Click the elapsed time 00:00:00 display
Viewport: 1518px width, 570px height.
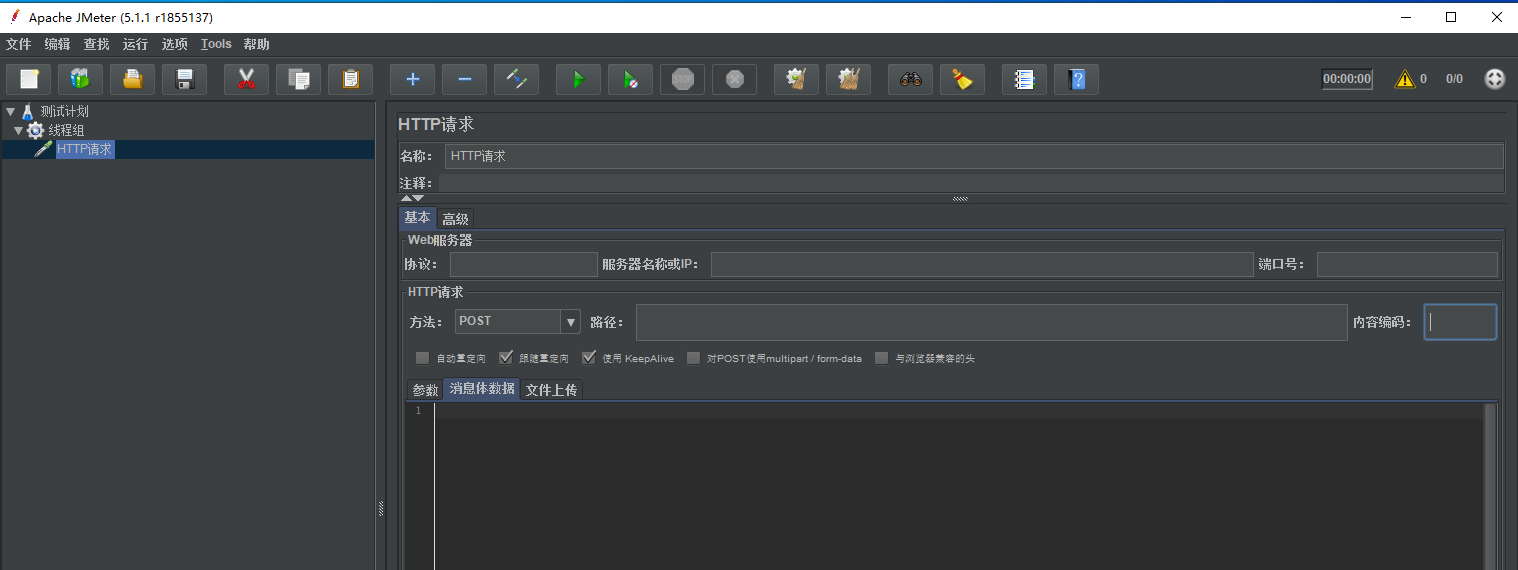tap(1347, 79)
